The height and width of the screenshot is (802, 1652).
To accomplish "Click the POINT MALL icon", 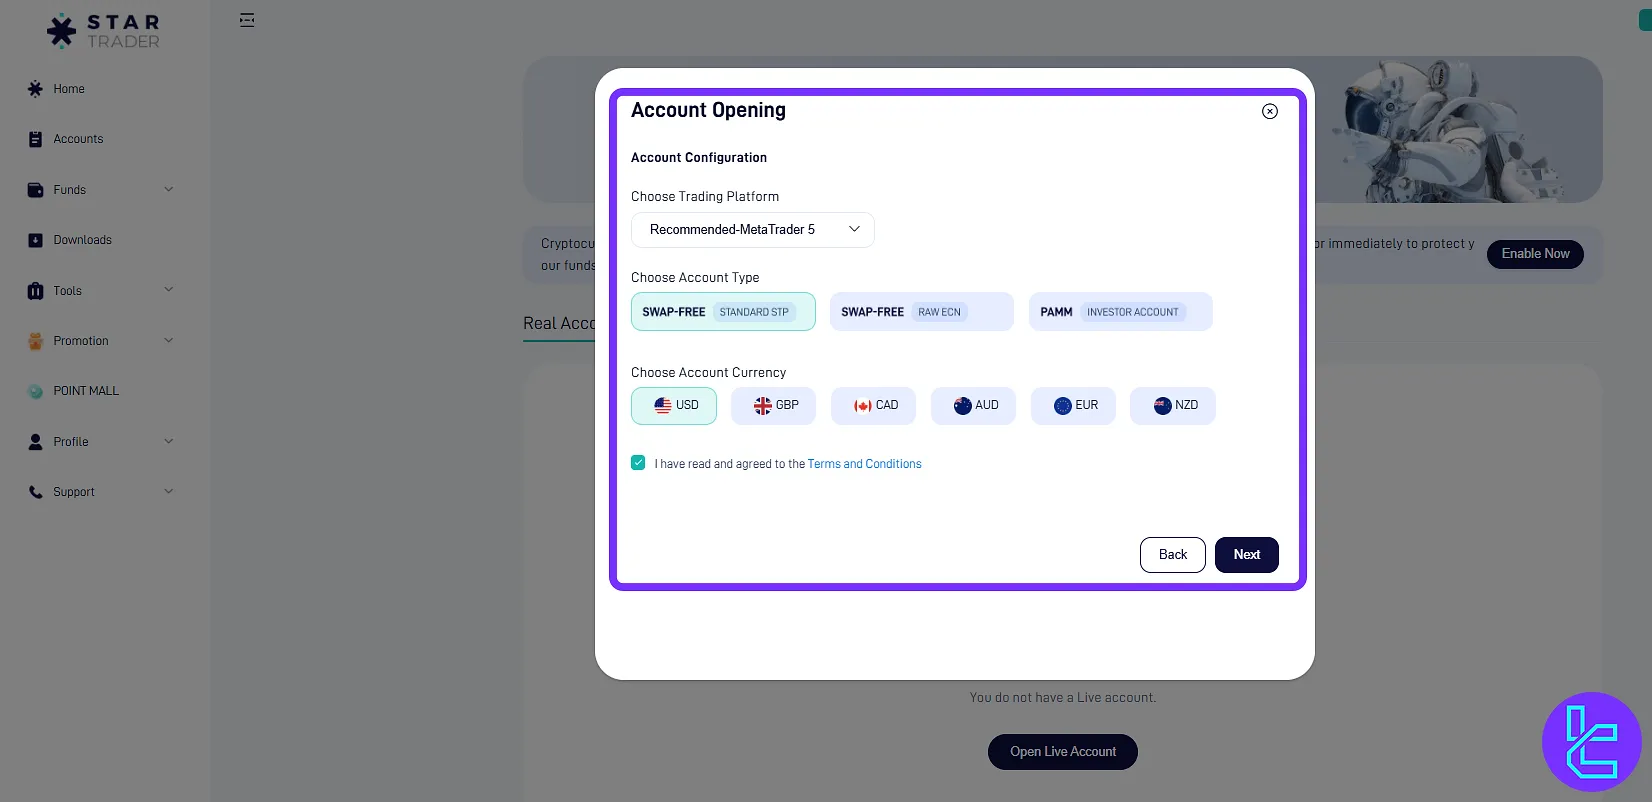I will point(35,391).
